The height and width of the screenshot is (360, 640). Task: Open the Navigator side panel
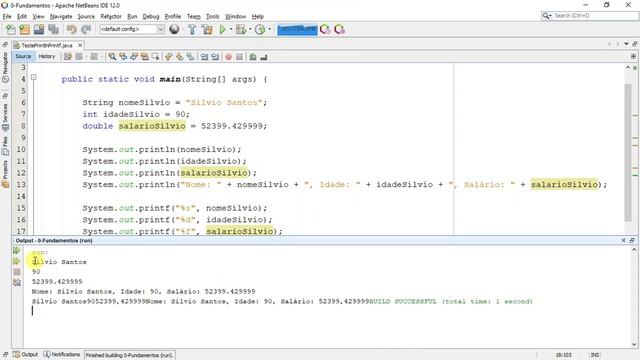[5, 67]
